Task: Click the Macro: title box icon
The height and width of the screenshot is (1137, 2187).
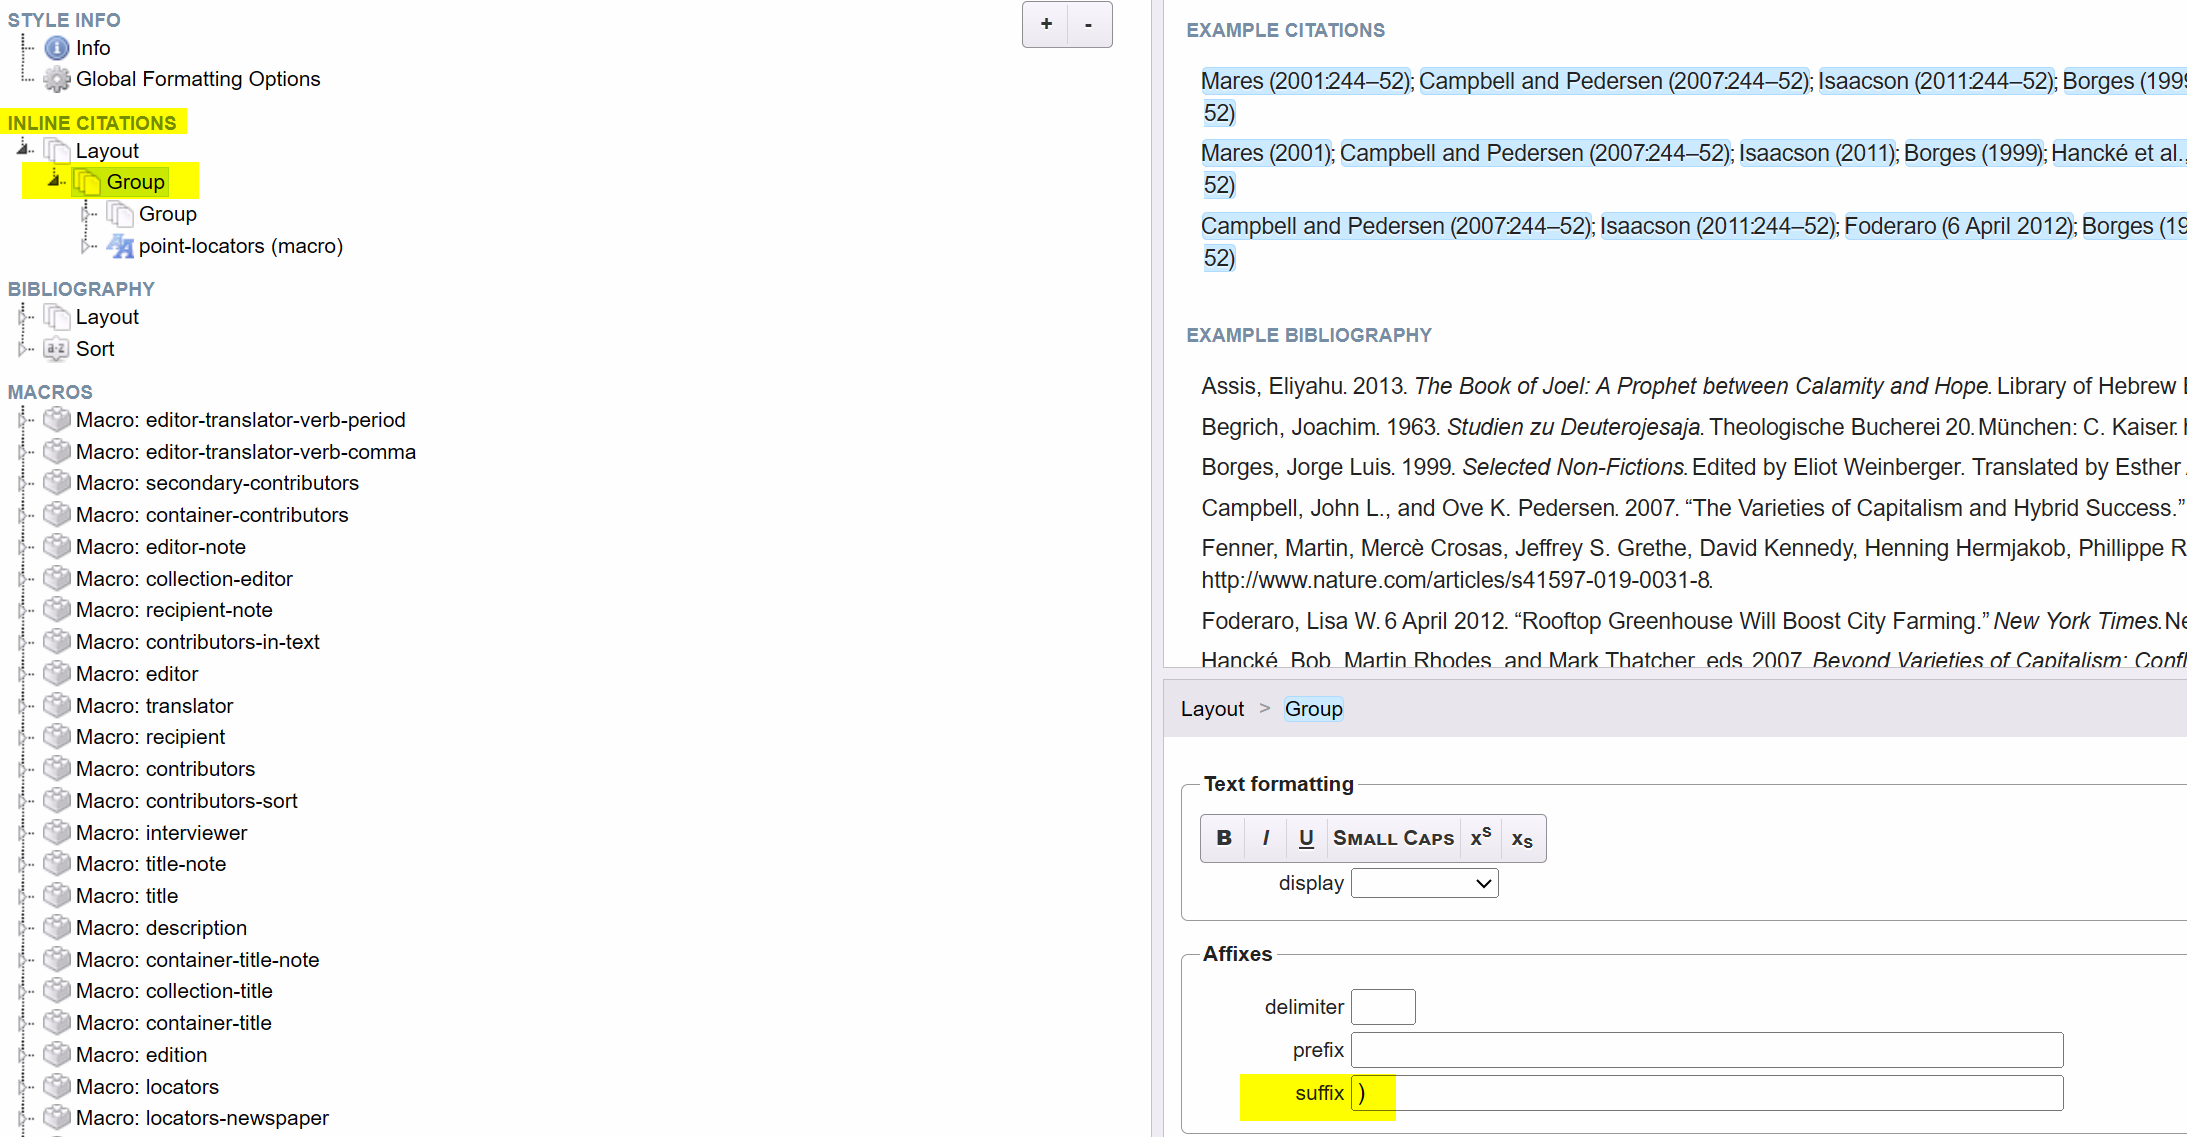Action: tap(57, 896)
